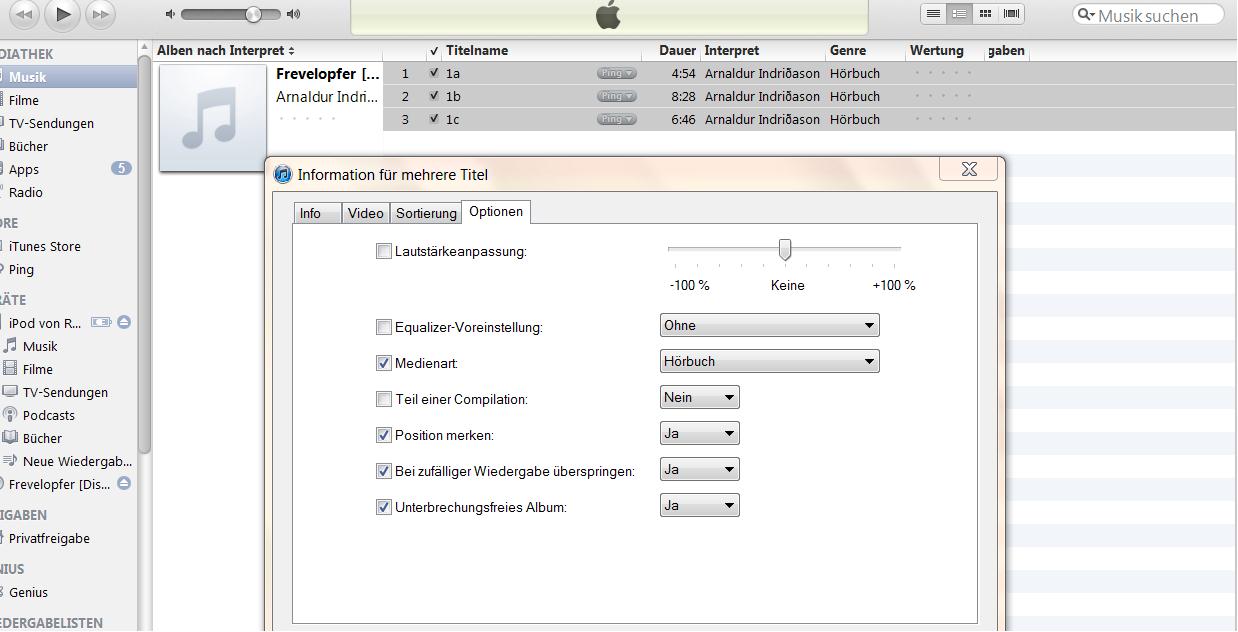Close the 'Information für mehrere Titel' dialog
Image resolution: width=1238 pixels, height=632 pixels.
969,169
